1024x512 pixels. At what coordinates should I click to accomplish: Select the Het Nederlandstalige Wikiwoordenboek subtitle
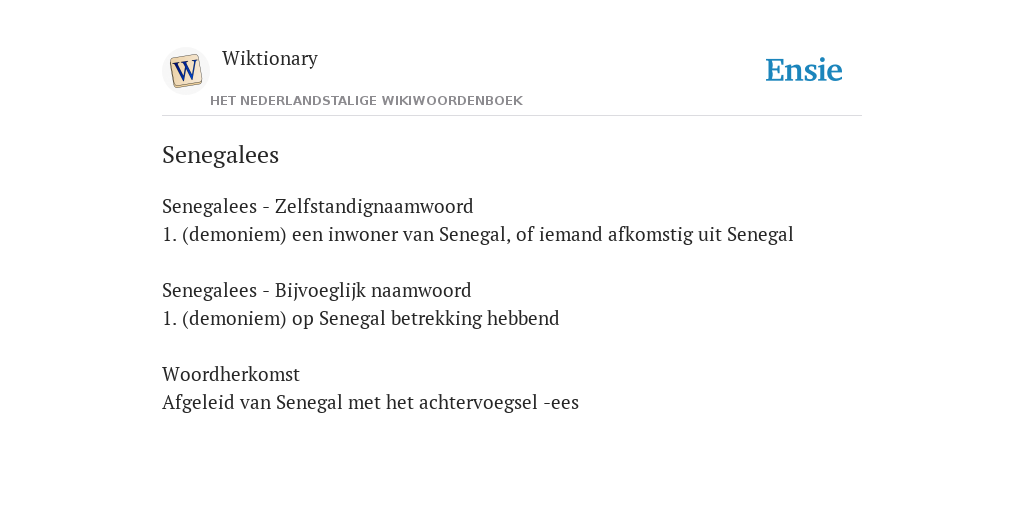(x=366, y=101)
